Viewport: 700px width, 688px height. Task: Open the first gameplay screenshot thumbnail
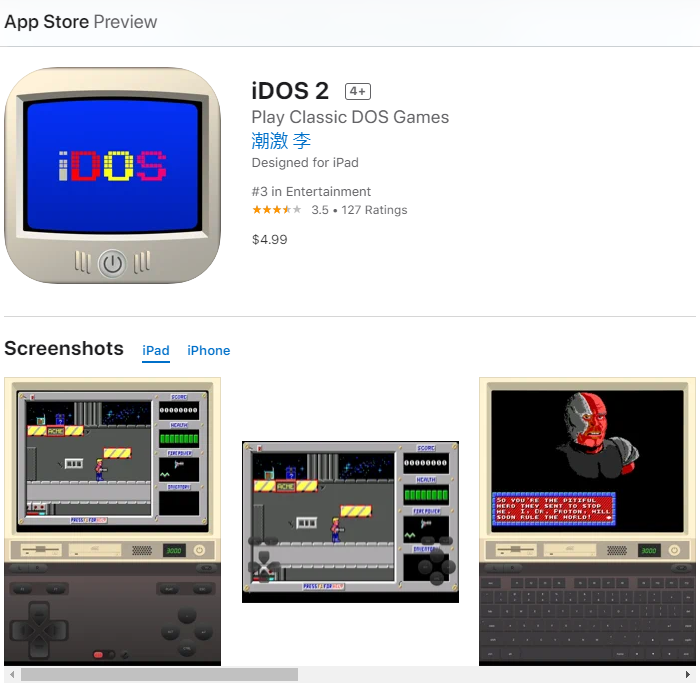tap(112, 521)
